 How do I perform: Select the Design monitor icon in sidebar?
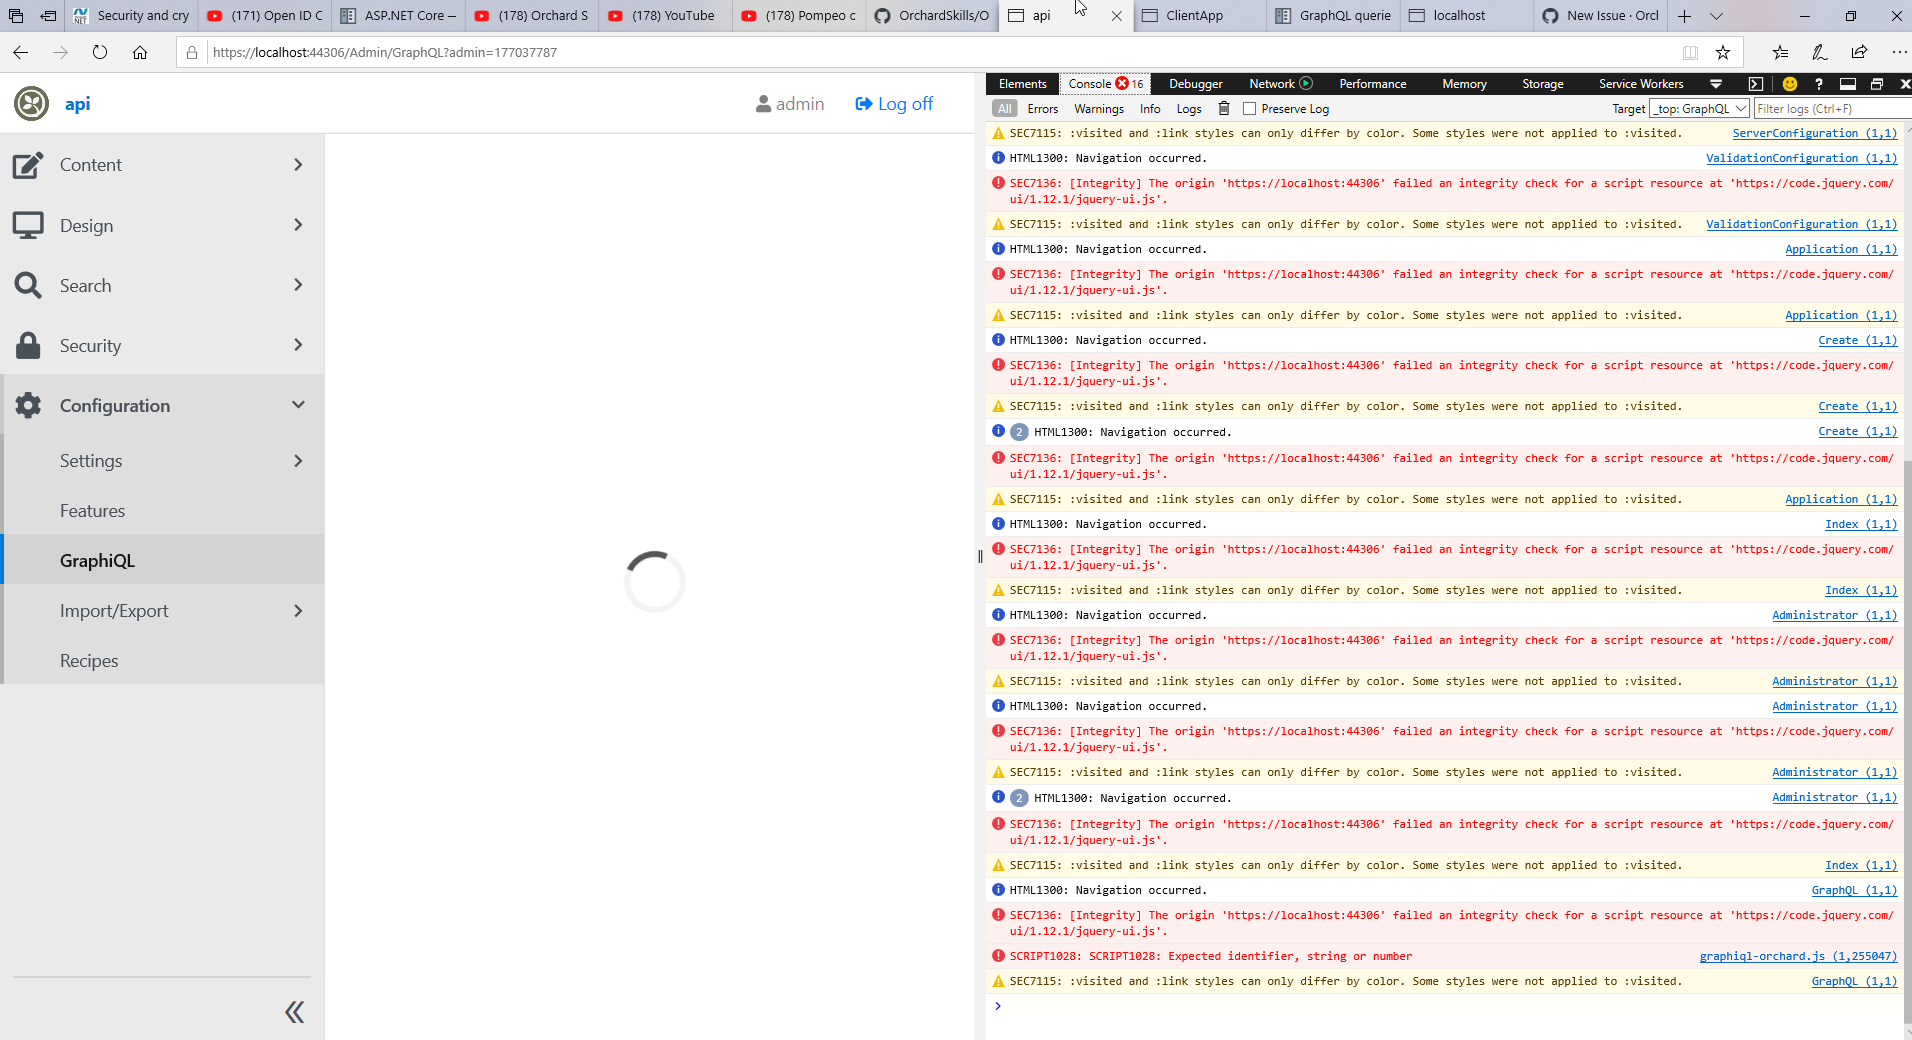tap(29, 225)
